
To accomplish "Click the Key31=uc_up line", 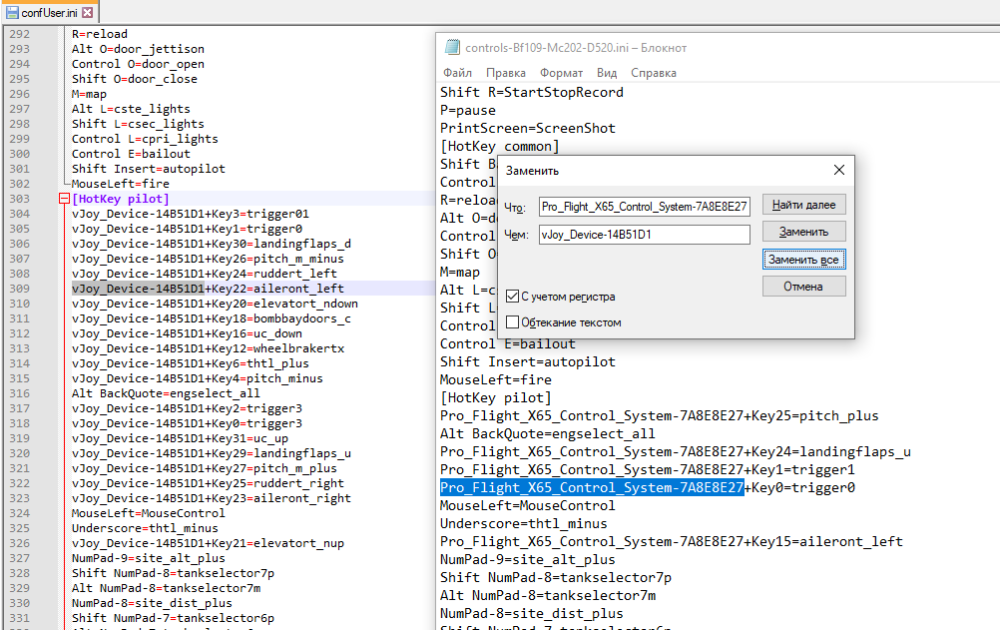I will [x=180, y=439].
